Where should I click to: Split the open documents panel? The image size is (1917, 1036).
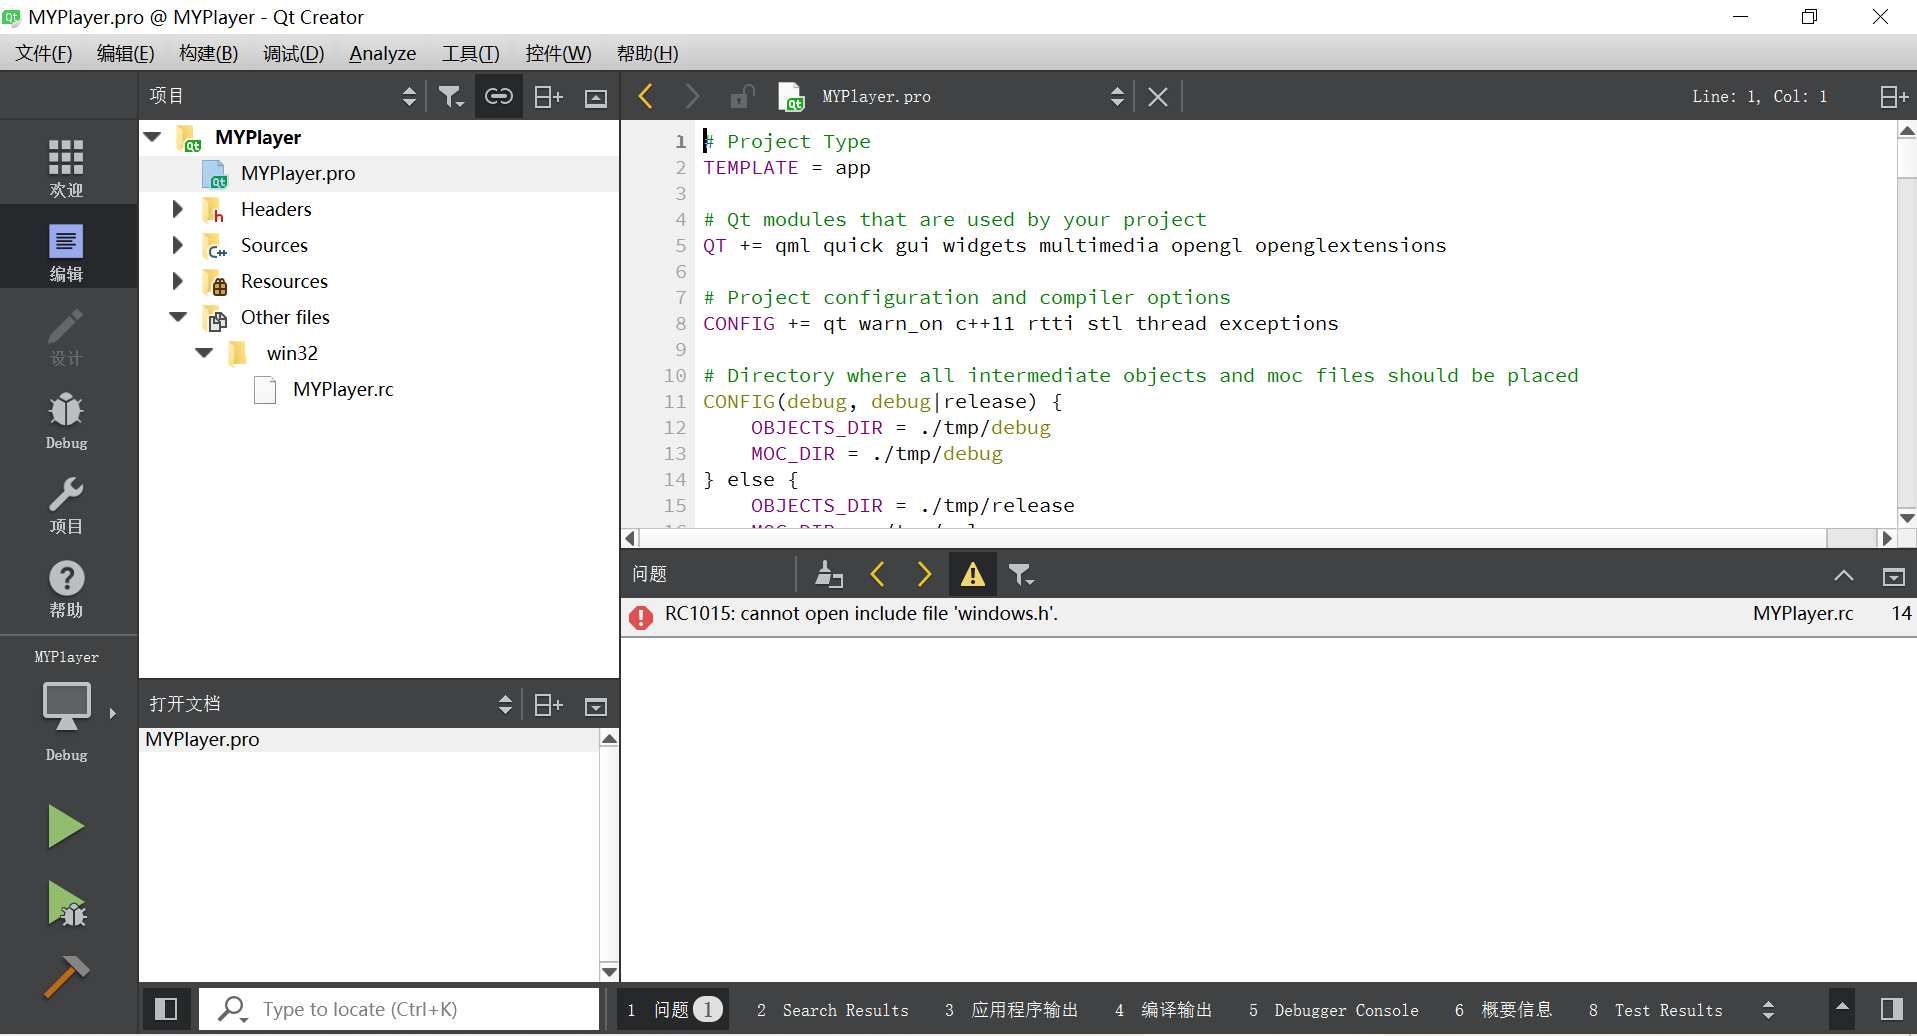(x=548, y=705)
